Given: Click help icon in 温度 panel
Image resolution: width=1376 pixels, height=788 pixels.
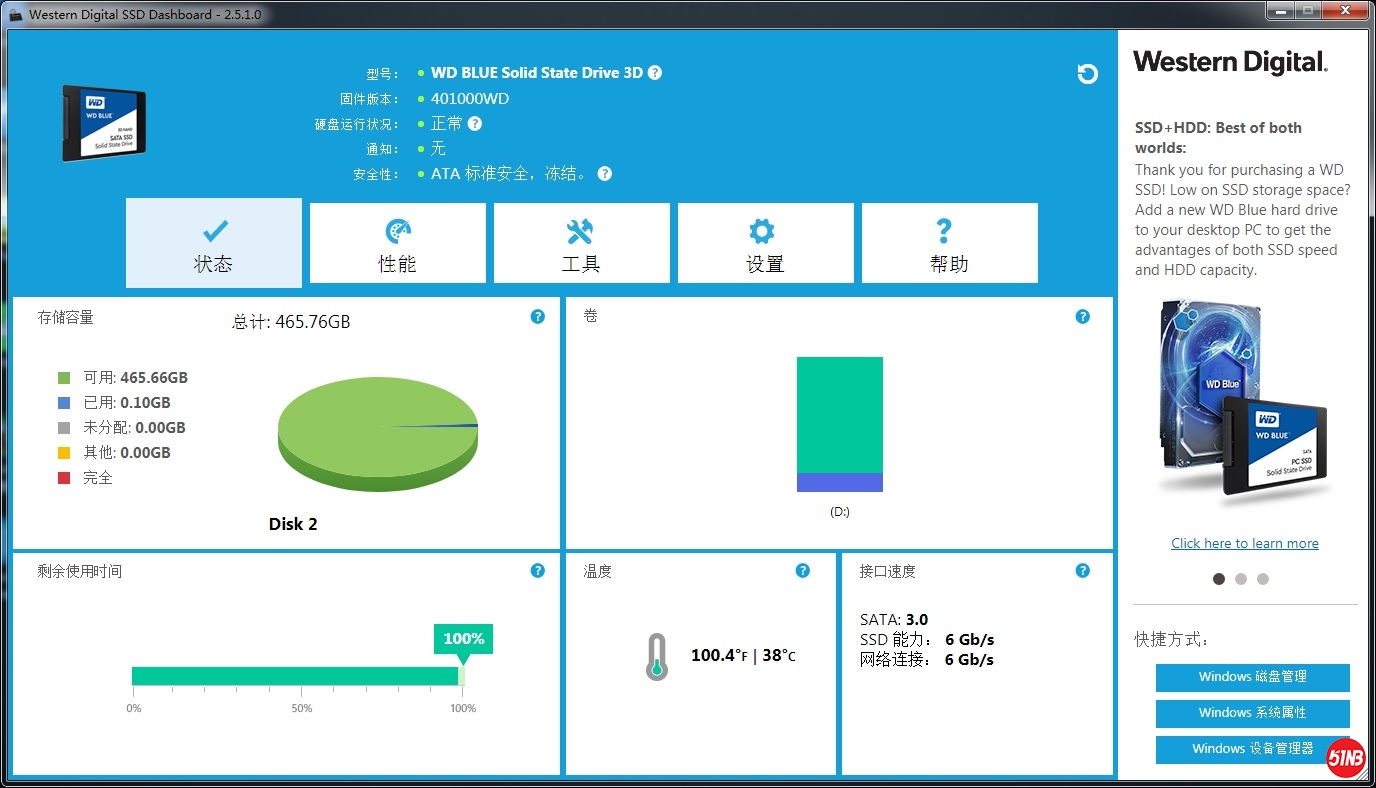Looking at the screenshot, I should click(x=802, y=571).
